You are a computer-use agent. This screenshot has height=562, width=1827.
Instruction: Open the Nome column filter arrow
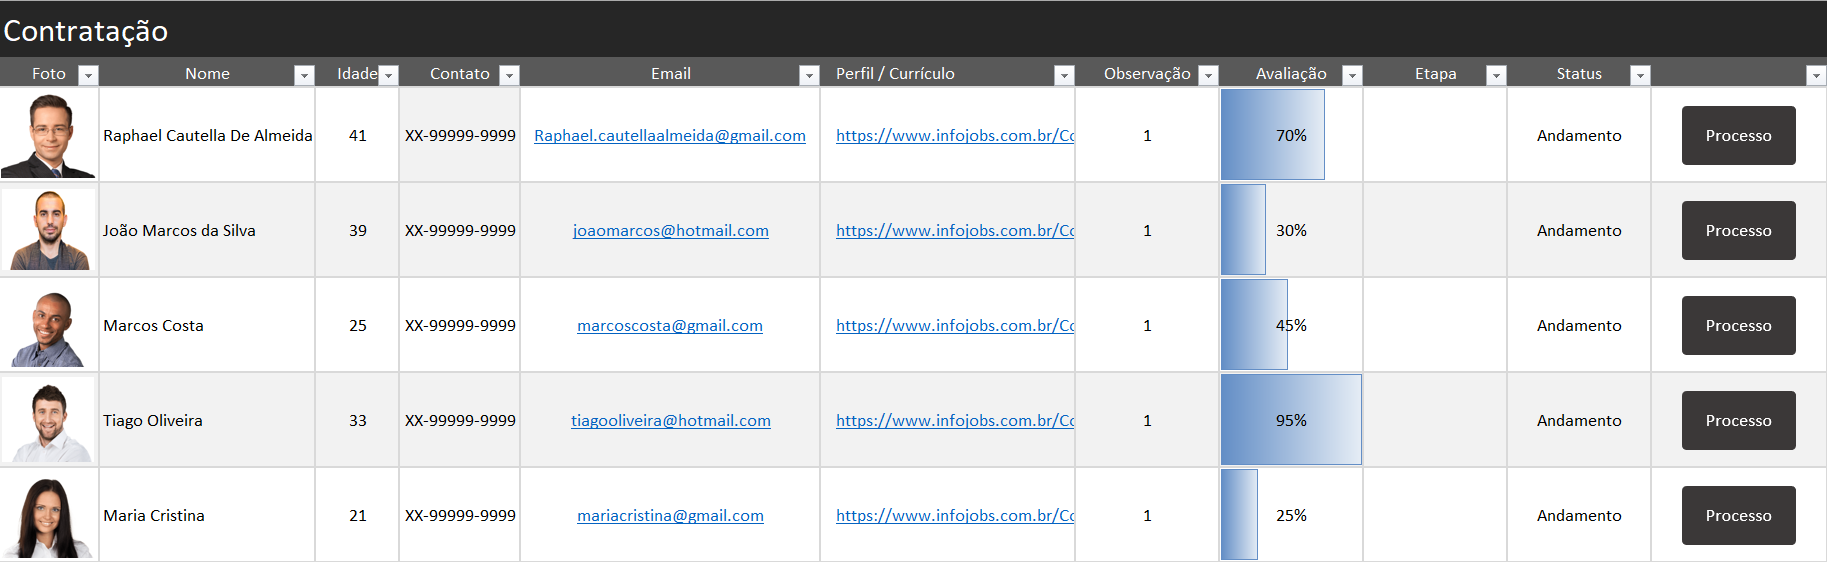tap(304, 75)
